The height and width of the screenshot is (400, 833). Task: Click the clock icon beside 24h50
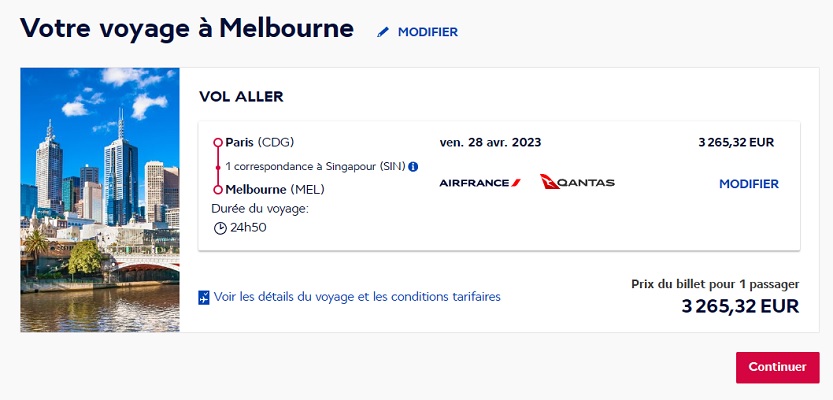tap(220, 227)
